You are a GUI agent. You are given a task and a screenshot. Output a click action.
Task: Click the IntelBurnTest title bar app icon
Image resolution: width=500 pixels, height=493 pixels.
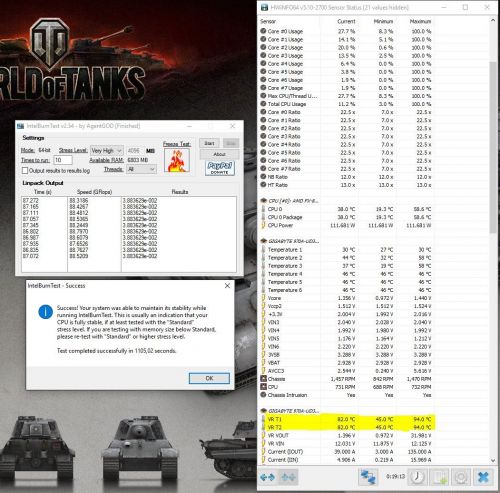pyautogui.click(x=21, y=126)
